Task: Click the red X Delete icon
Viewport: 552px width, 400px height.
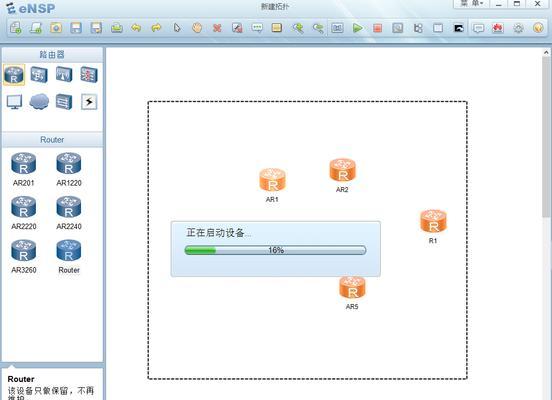Action: click(x=217, y=28)
